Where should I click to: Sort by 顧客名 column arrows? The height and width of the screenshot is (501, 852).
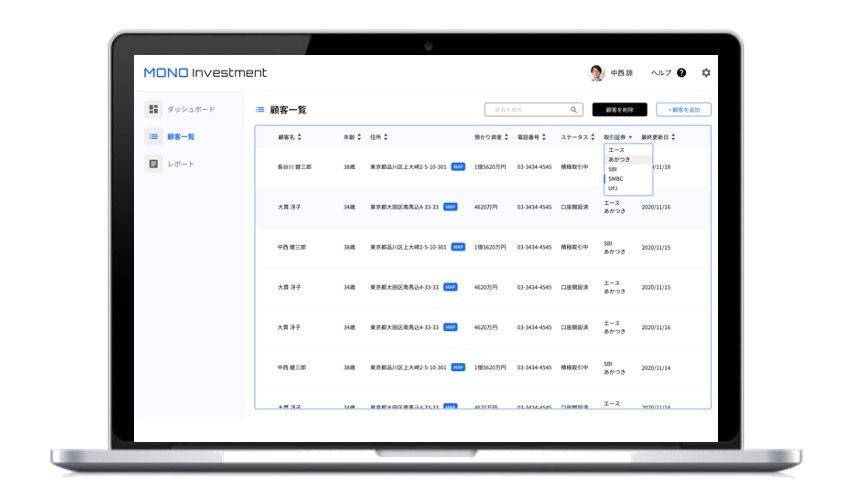click(299, 137)
